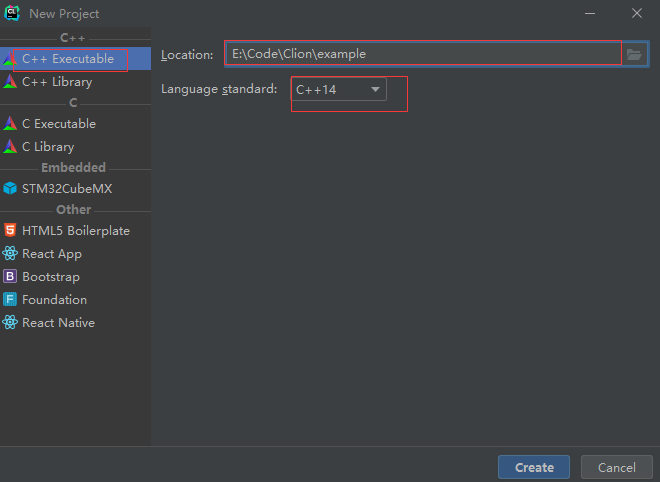Select C Executable project type

[75, 124]
